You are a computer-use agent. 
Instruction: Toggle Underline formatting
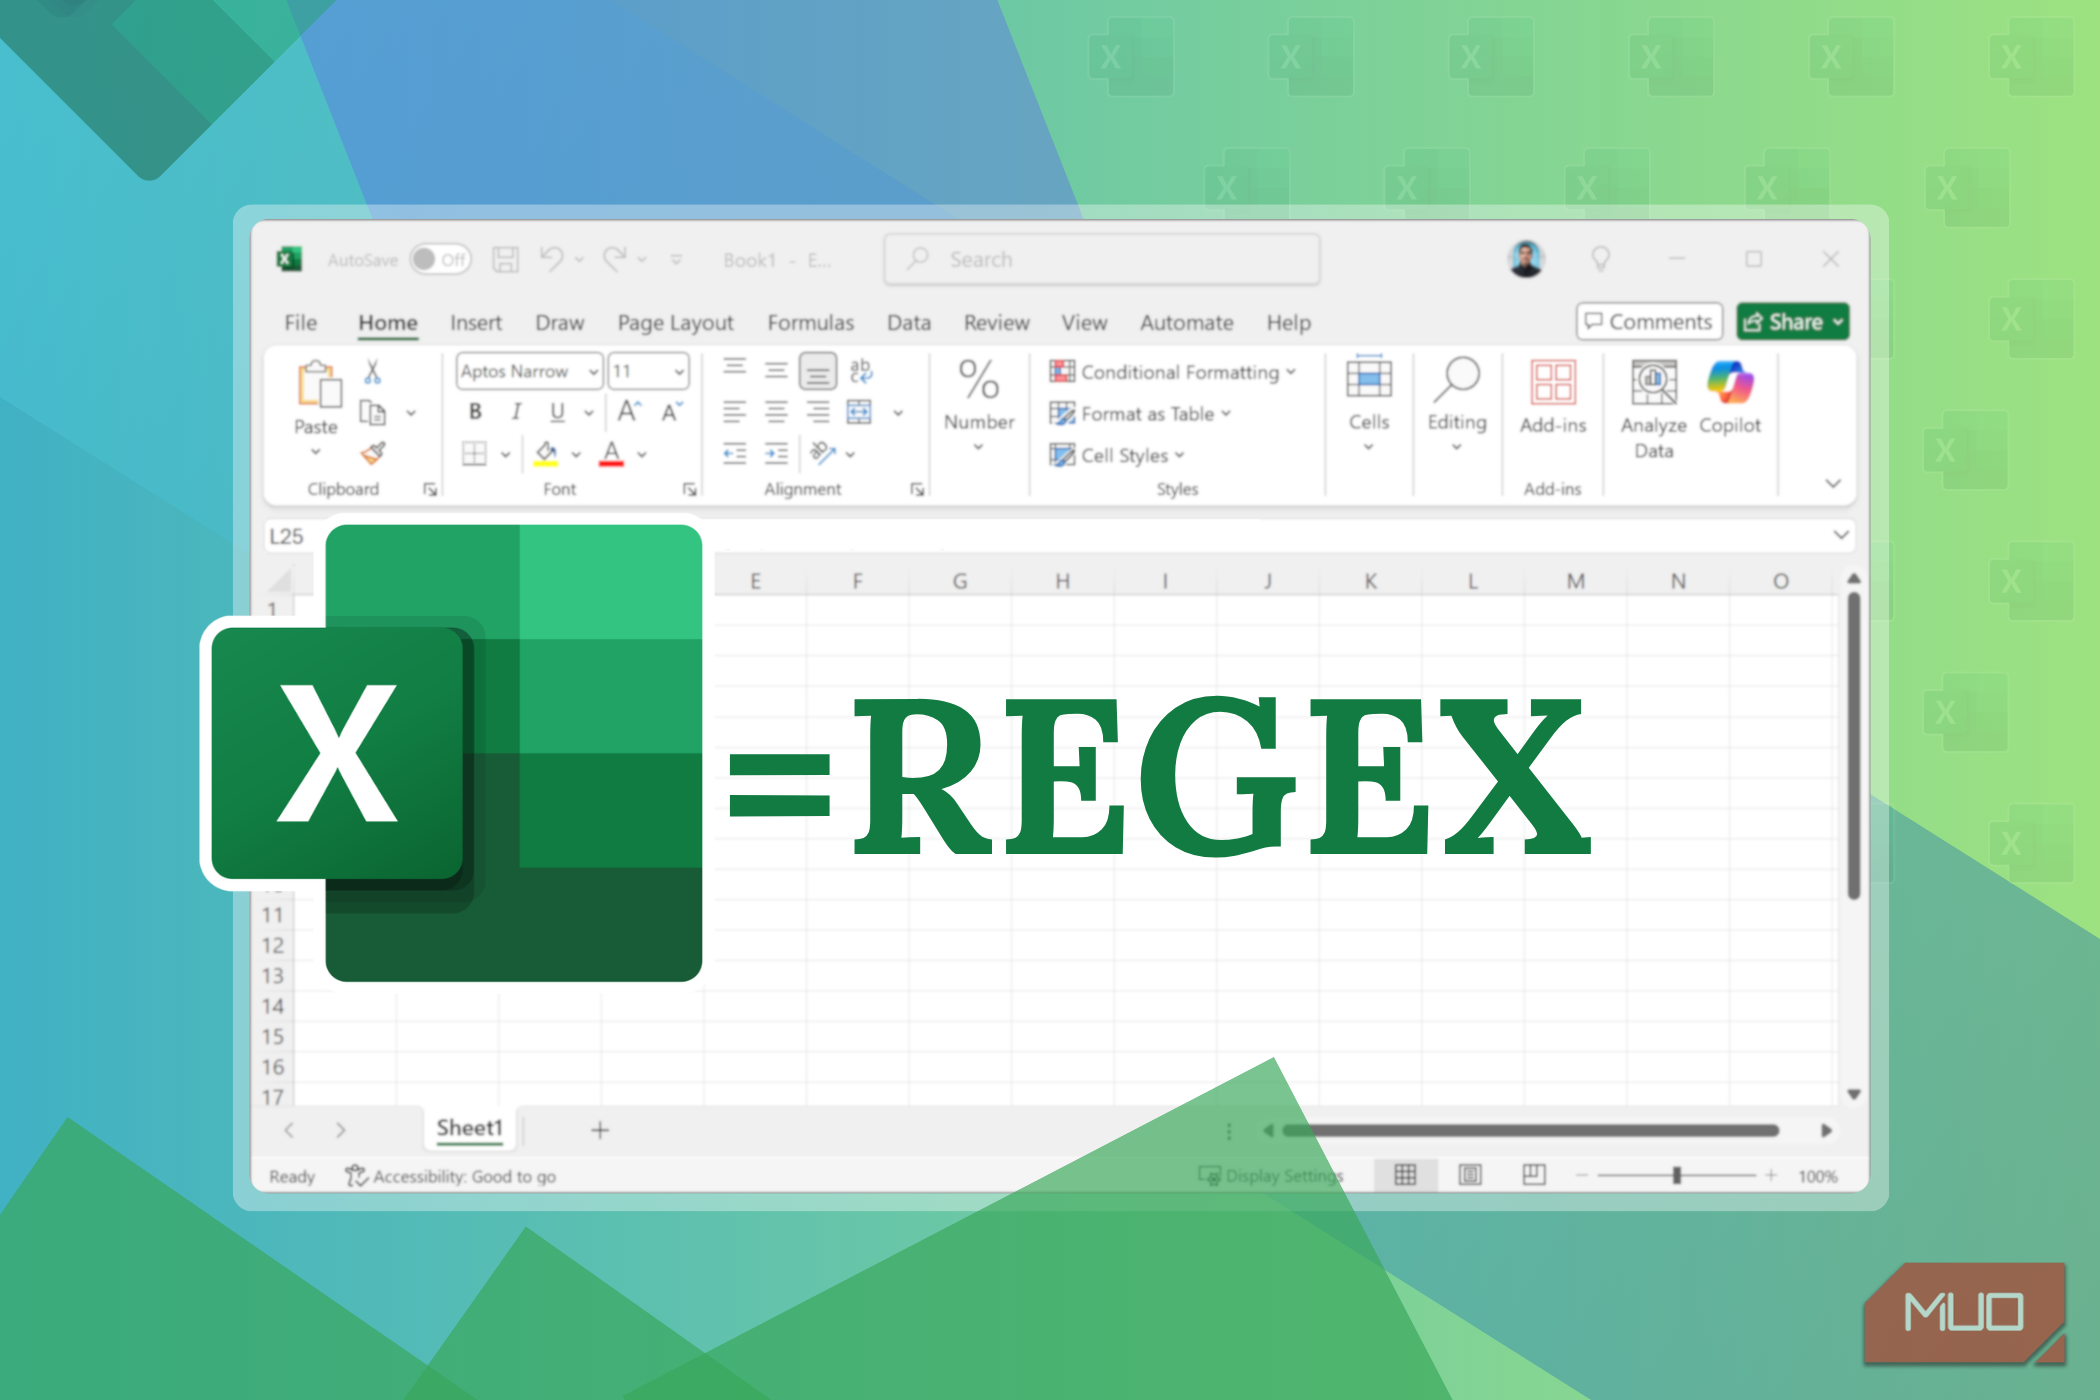tap(557, 412)
